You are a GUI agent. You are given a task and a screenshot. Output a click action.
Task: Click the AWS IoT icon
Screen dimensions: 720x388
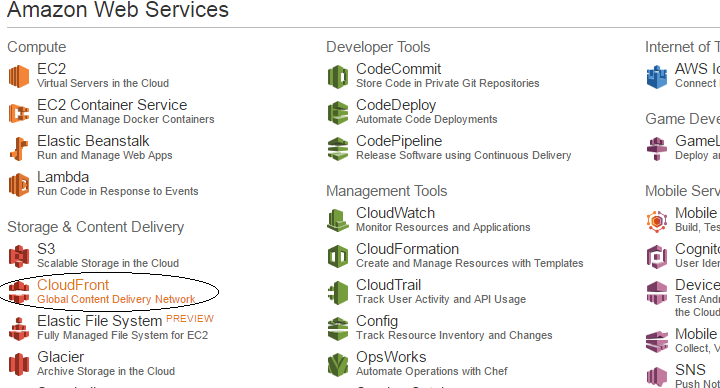[657, 76]
